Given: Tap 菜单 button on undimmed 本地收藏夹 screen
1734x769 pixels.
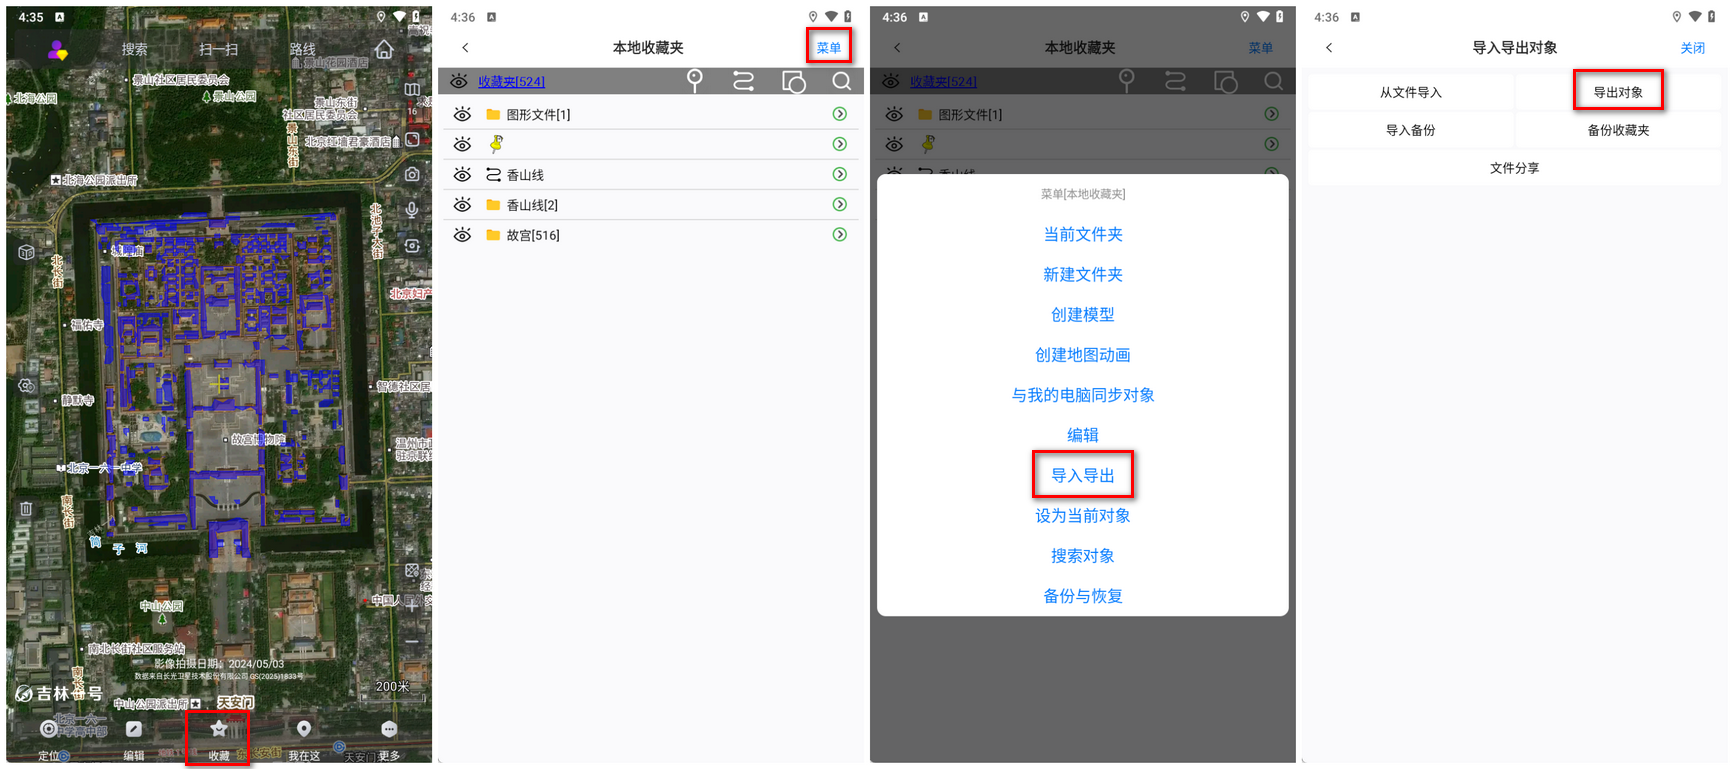Looking at the screenshot, I should (829, 48).
